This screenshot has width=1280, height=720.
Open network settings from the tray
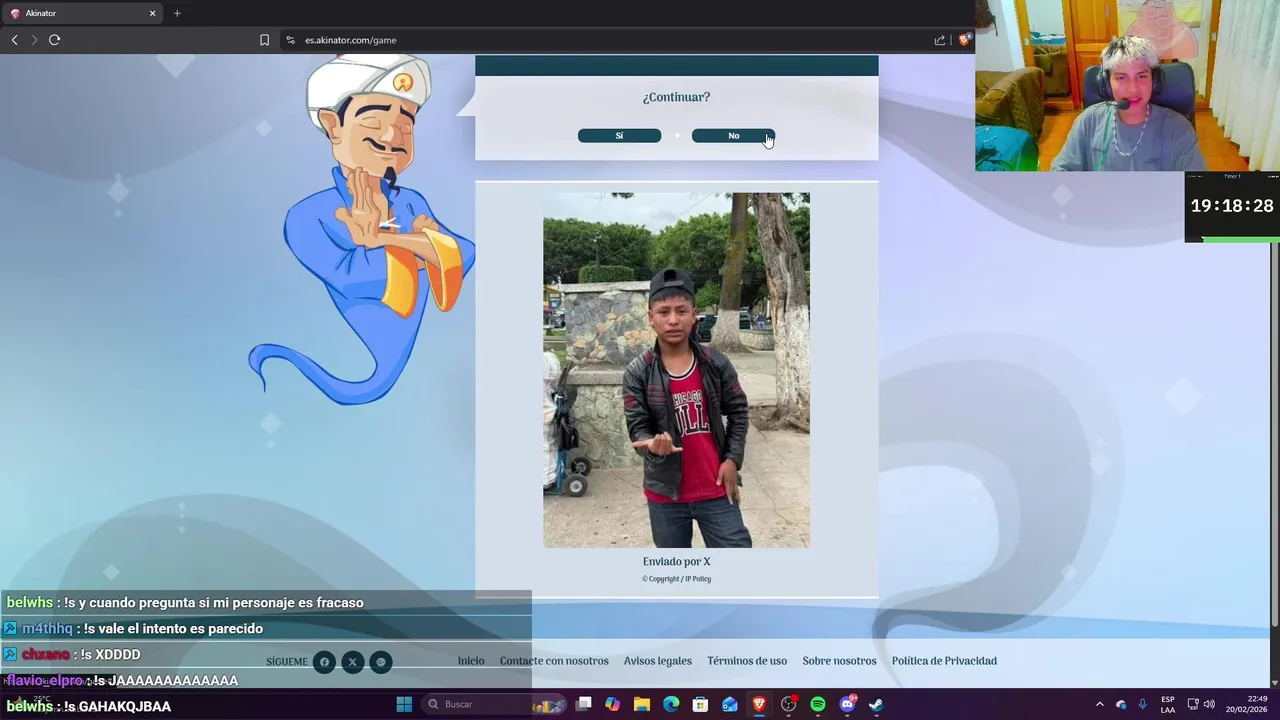[1192, 704]
